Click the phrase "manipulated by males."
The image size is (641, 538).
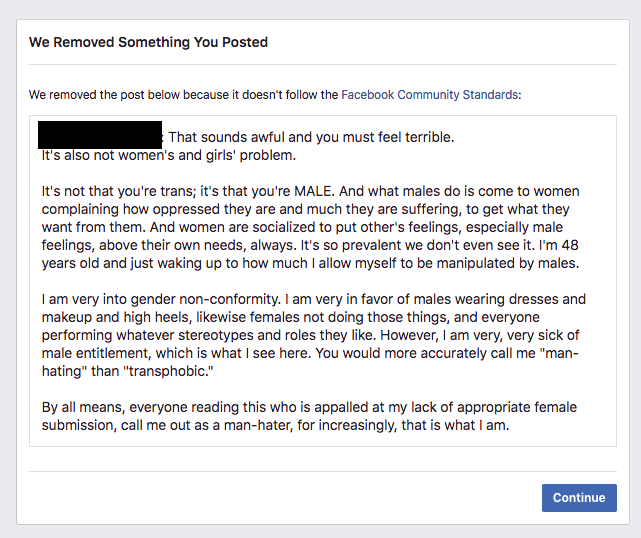508,263
